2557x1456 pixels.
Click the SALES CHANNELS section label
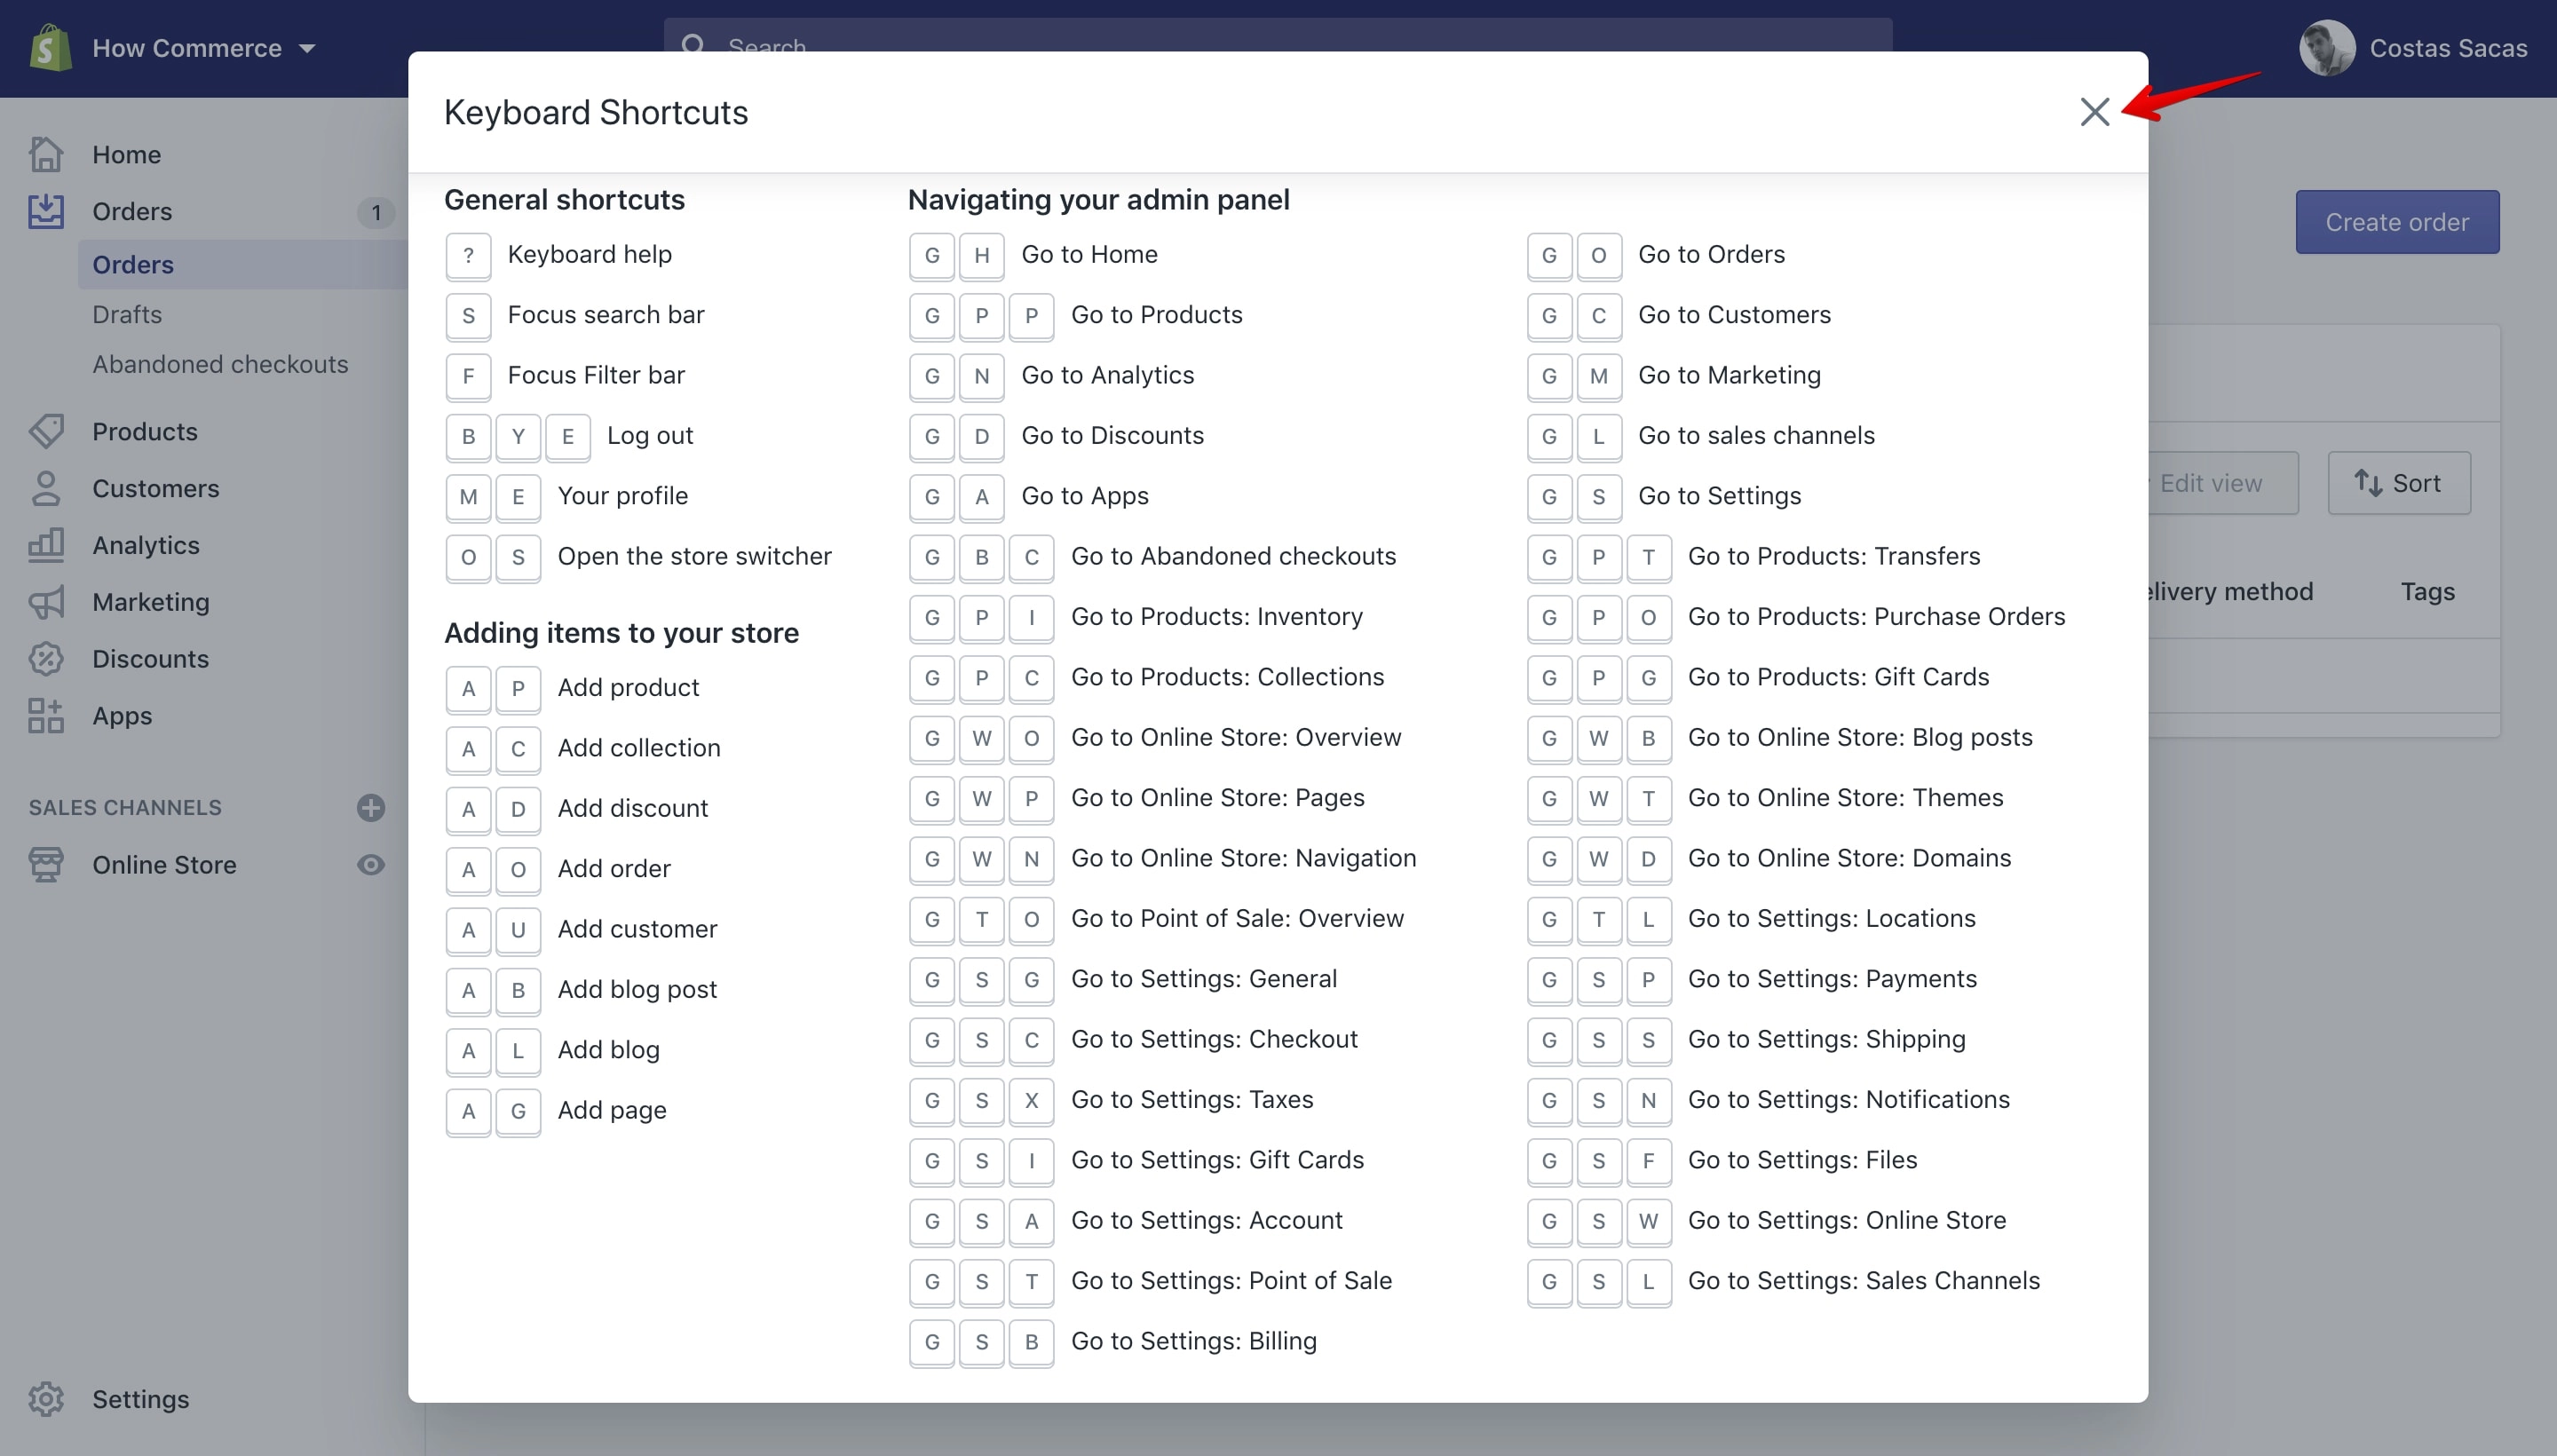coord(125,808)
